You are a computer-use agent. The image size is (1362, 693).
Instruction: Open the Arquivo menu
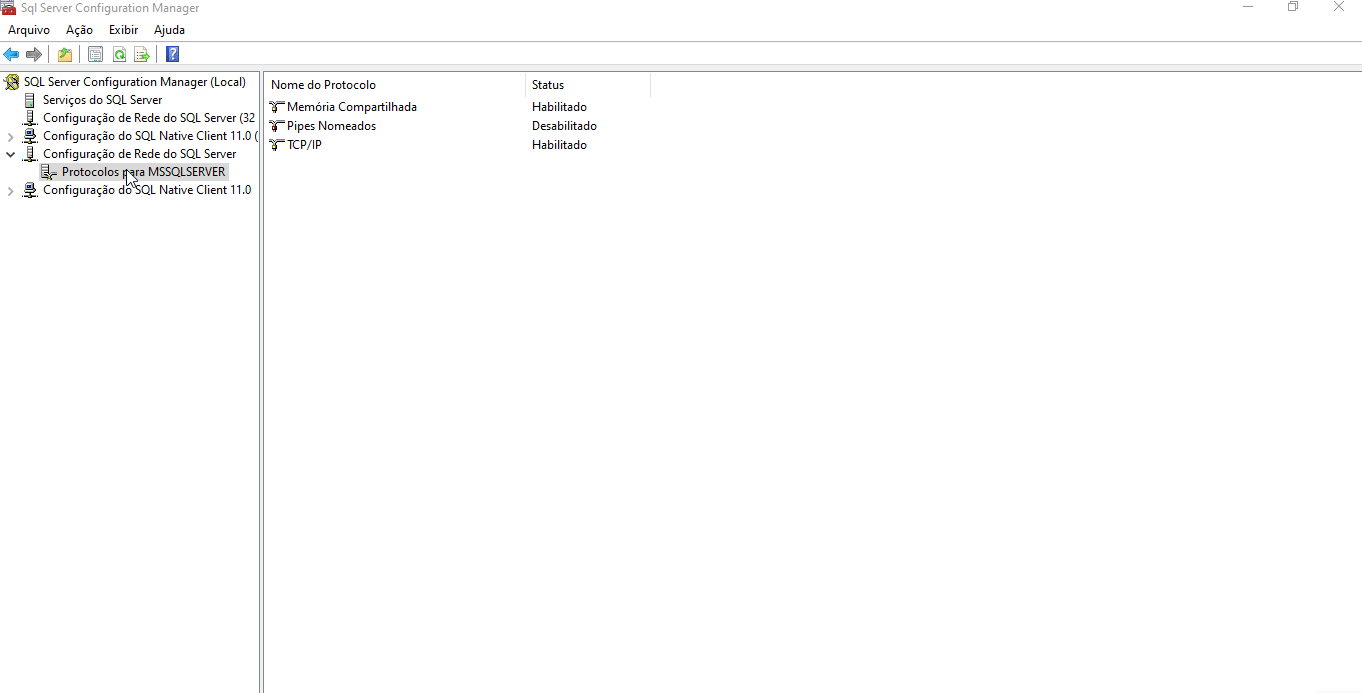pyautogui.click(x=29, y=30)
